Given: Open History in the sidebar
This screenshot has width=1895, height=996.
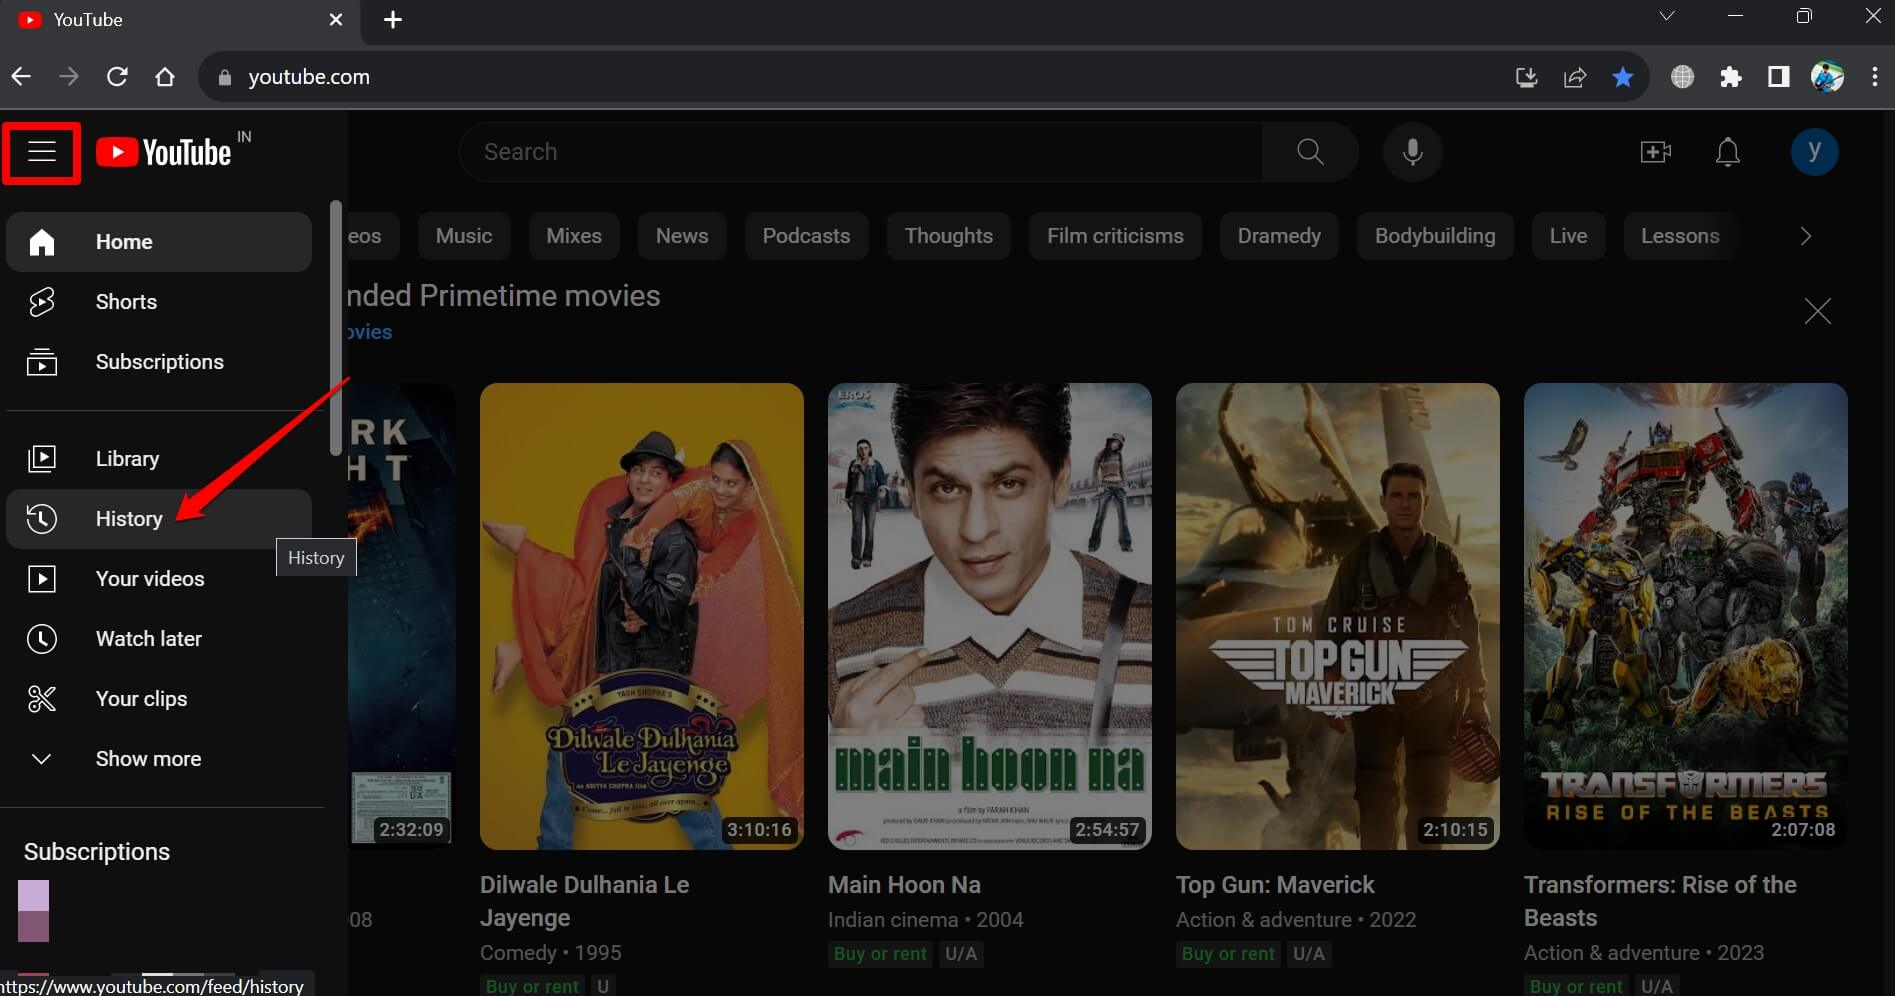Looking at the screenshot, I should pyautogui.click(x=128, y=519).
